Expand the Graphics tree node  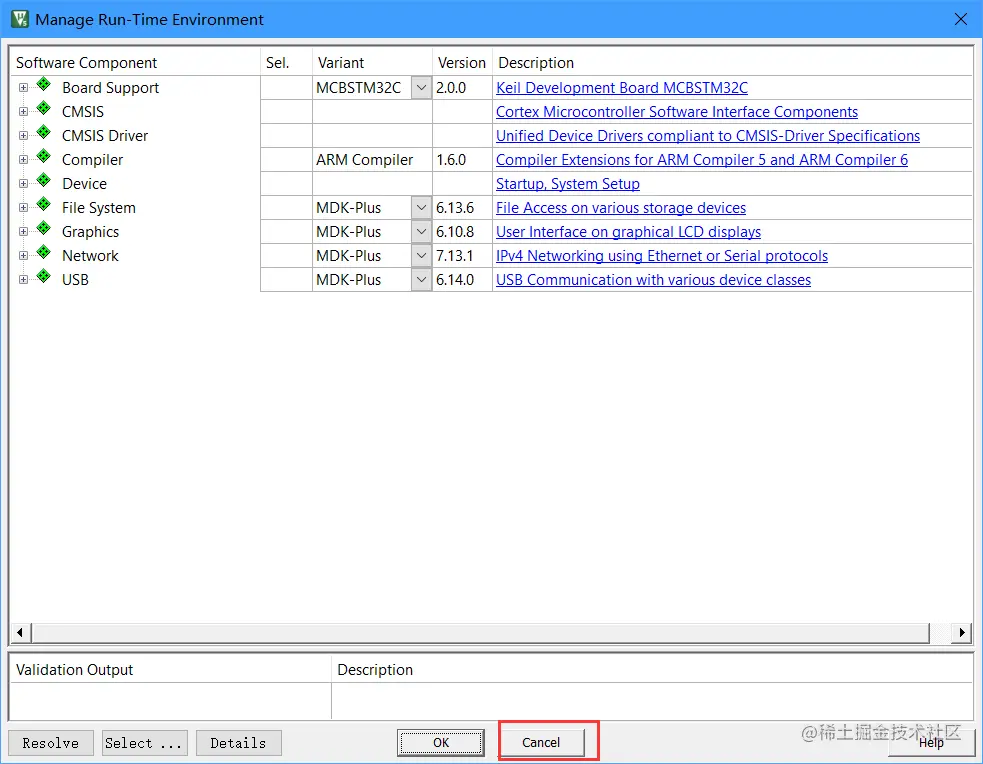pos(23,232)
